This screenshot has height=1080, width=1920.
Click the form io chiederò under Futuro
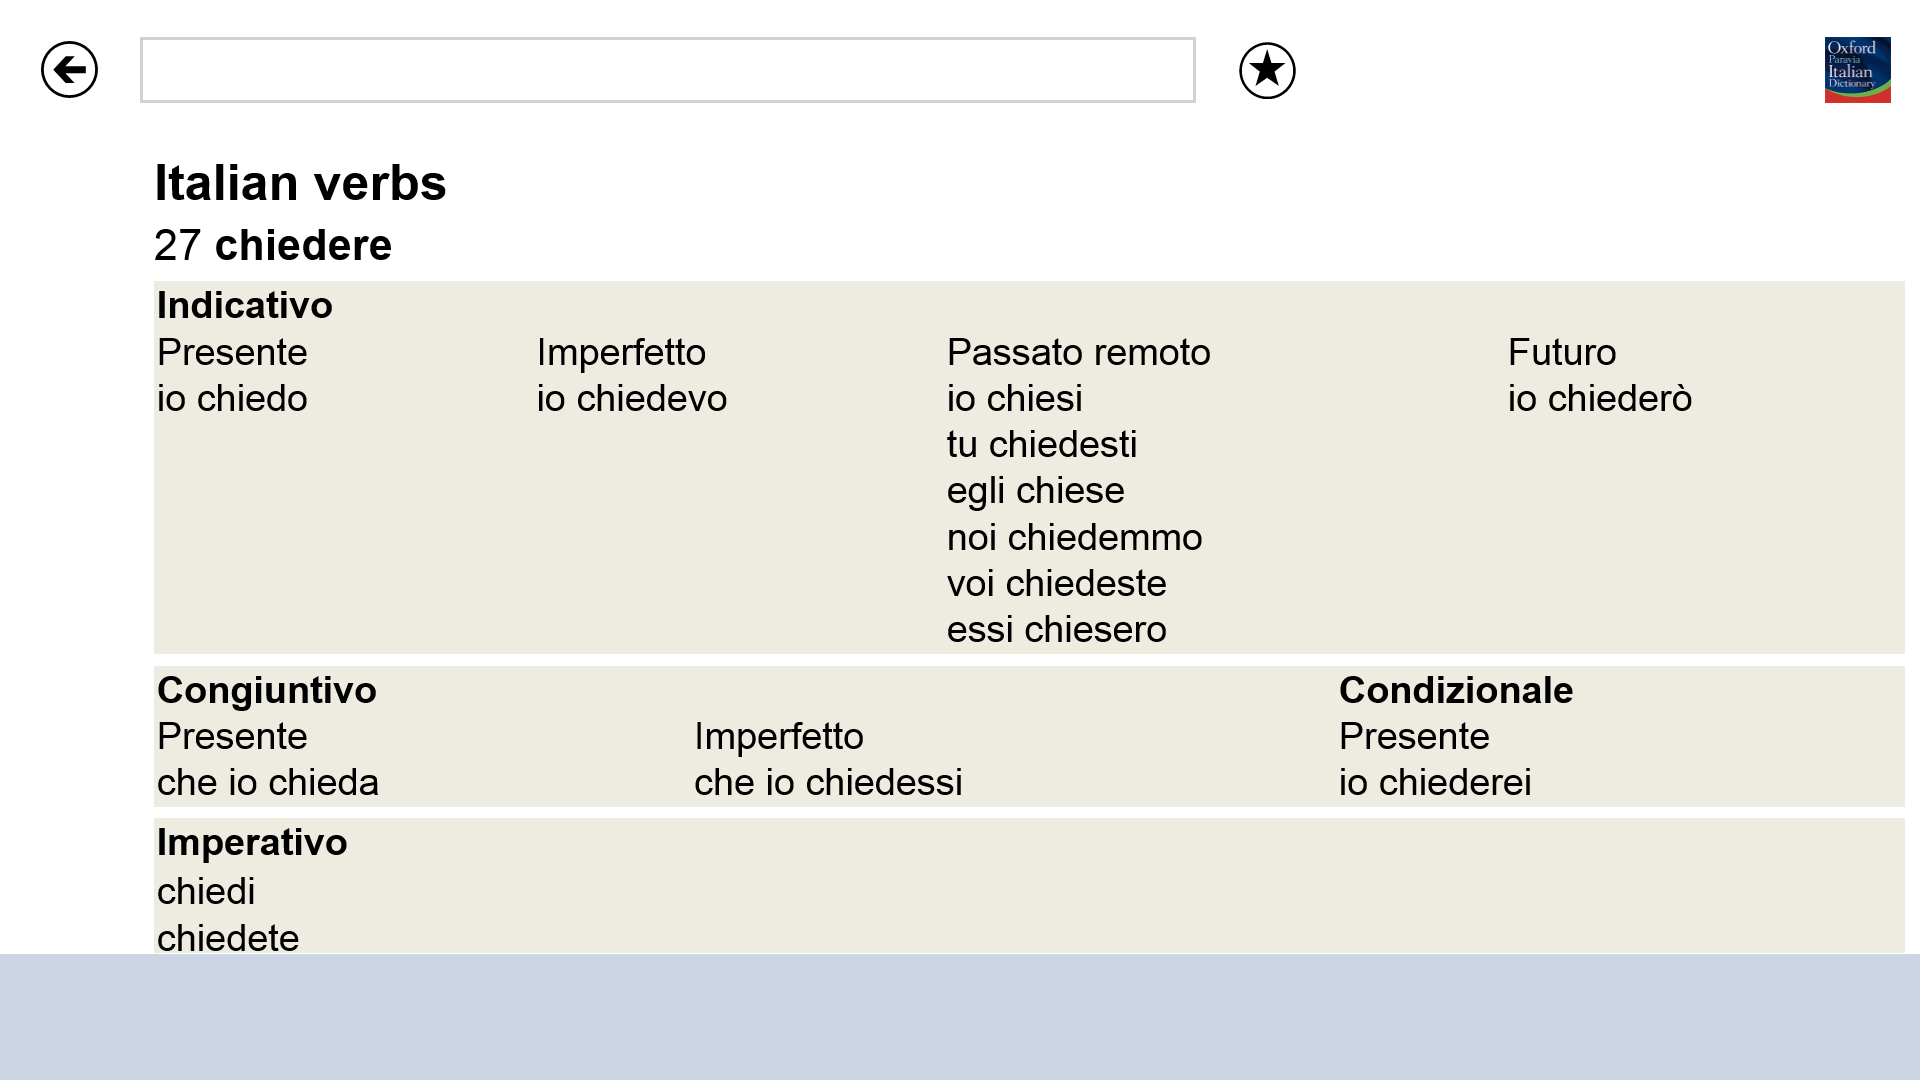point(1599,398)
